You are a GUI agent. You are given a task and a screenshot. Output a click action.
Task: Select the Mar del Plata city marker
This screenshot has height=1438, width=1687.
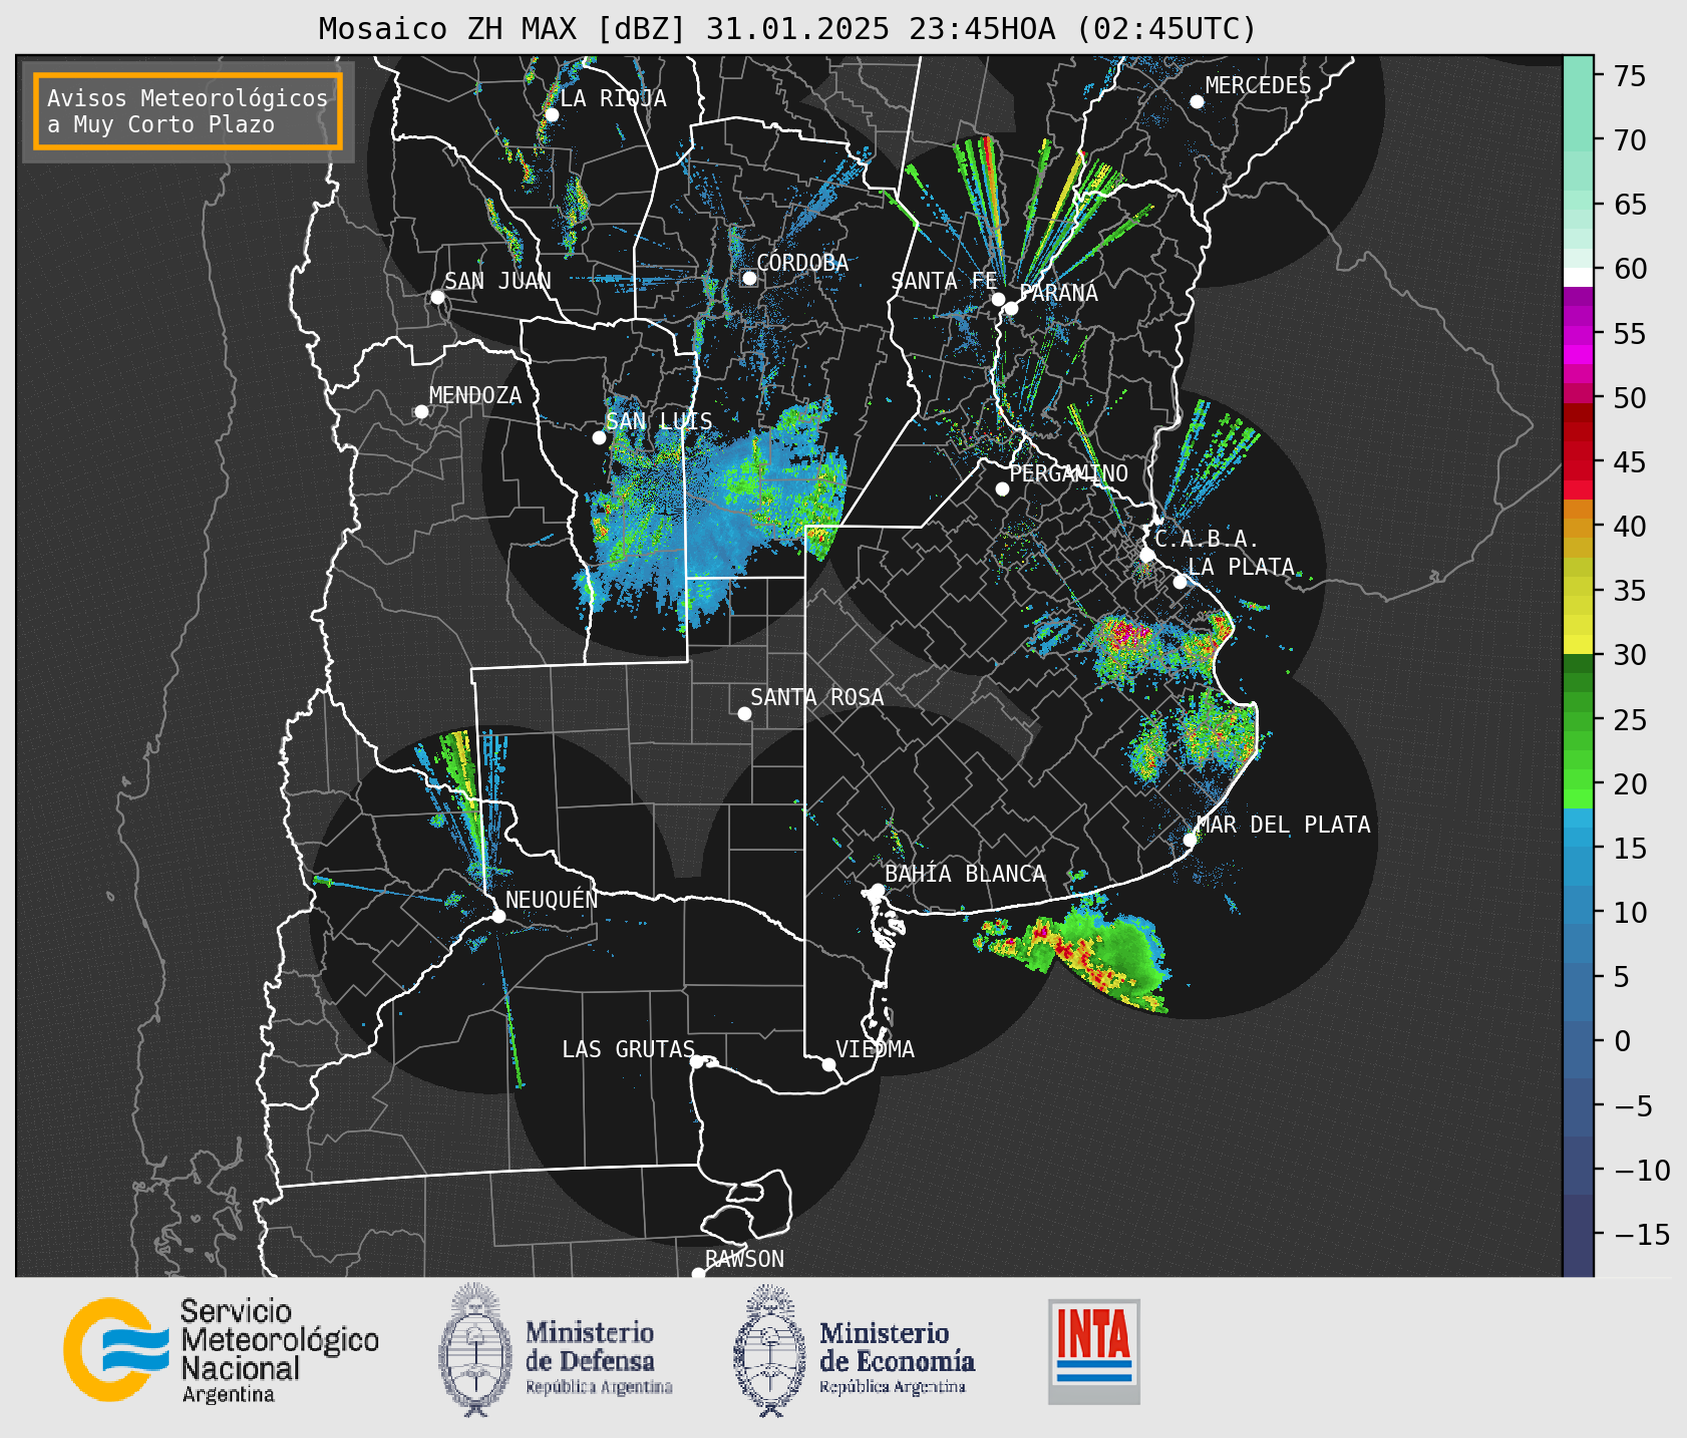coord(1189,840)
